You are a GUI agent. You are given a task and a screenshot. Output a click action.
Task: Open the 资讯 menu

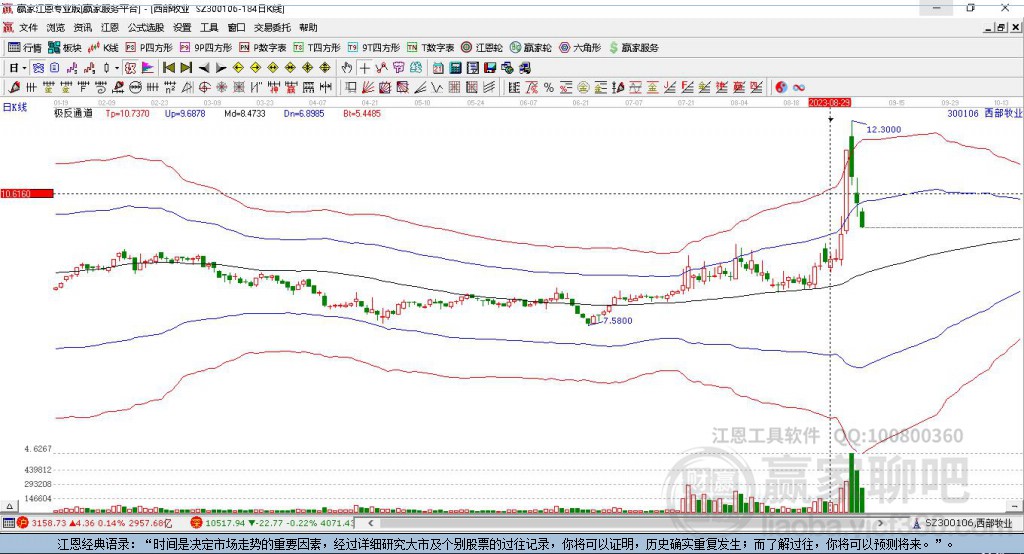coord(82,27)
